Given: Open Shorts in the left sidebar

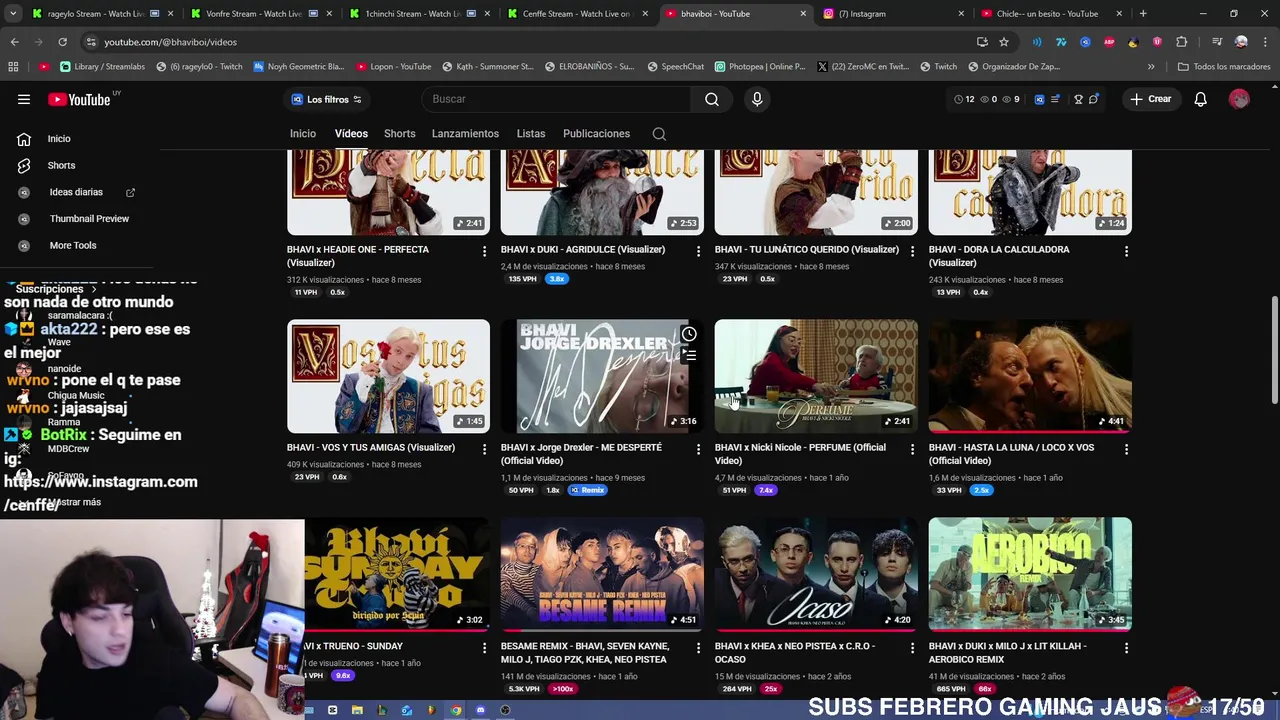Looking at the screenshot, I should click(x=61, y=165).
